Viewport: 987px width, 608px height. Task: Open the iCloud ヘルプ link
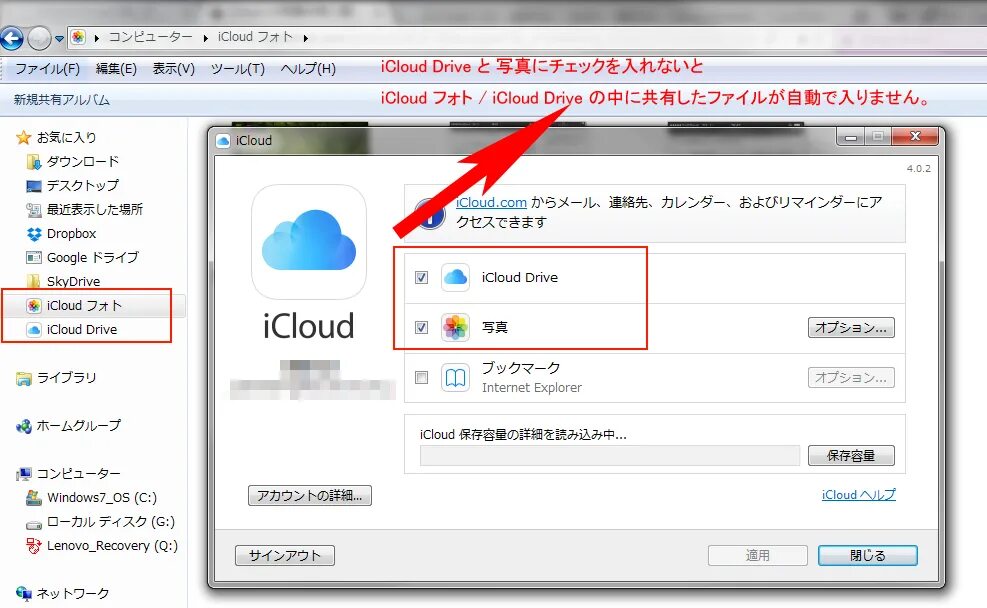[859, 495]
